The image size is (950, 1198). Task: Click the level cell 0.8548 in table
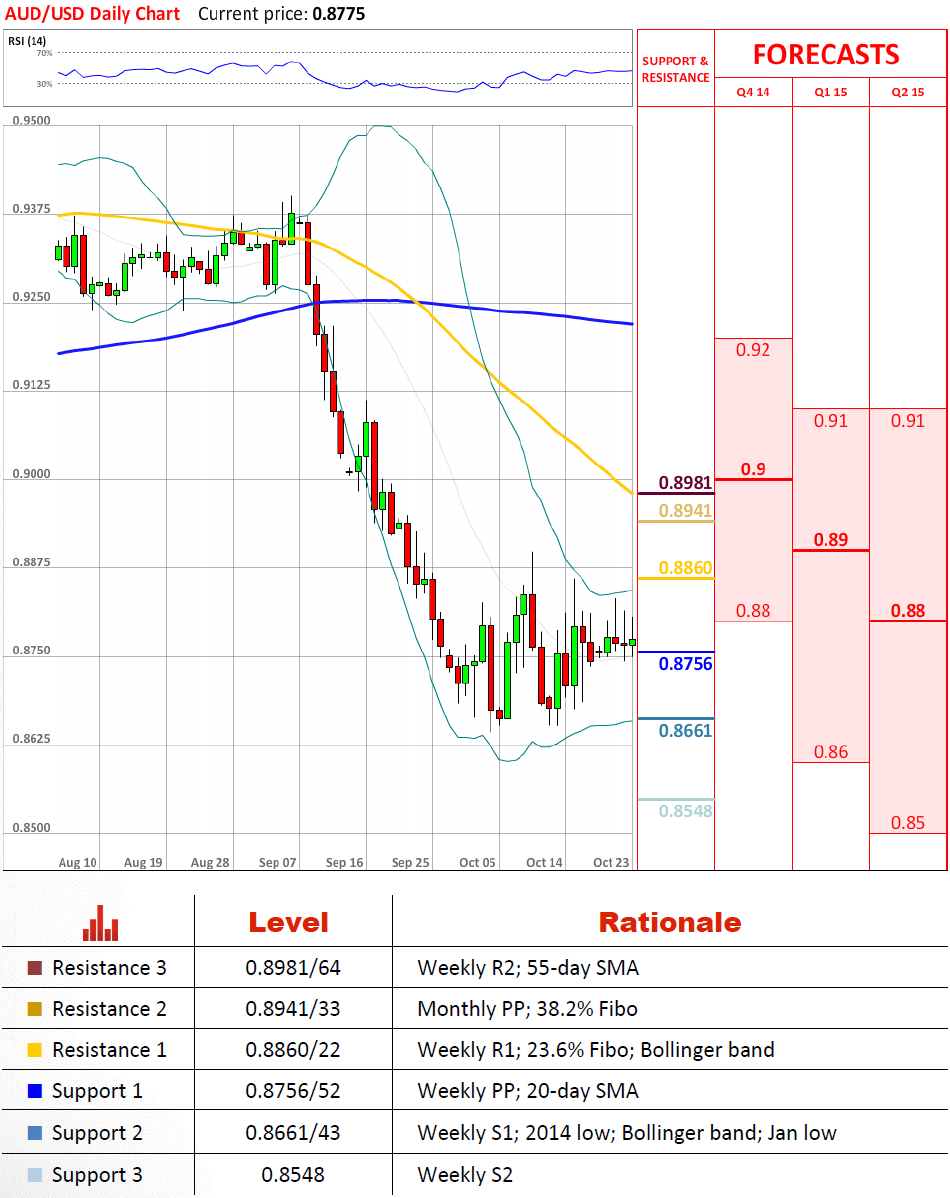pos(293,1175)
